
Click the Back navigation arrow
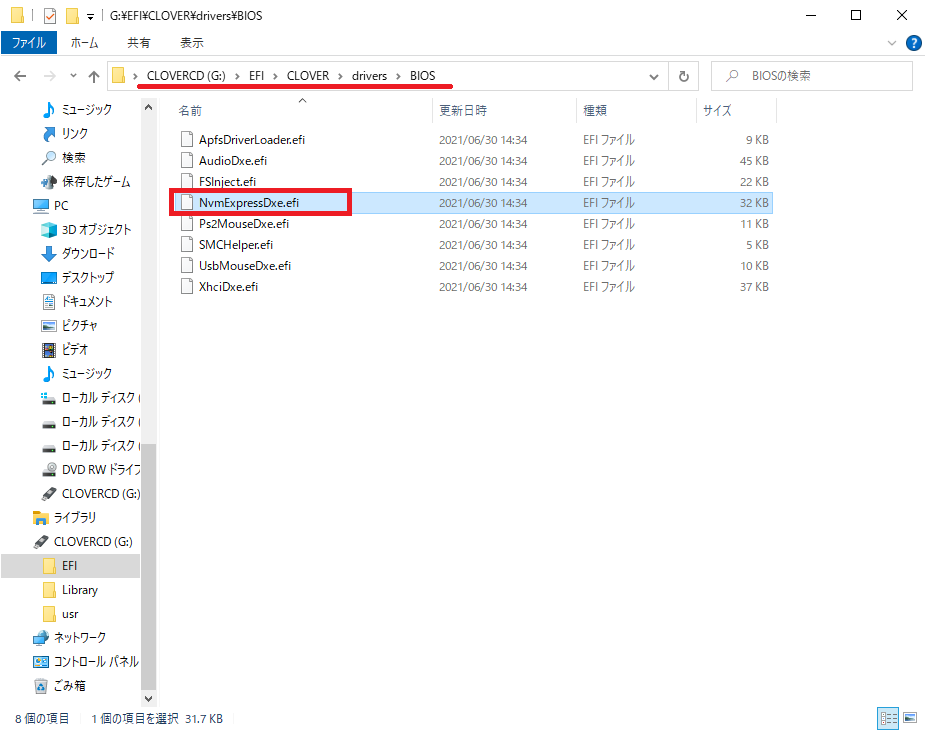coord(20,76)
